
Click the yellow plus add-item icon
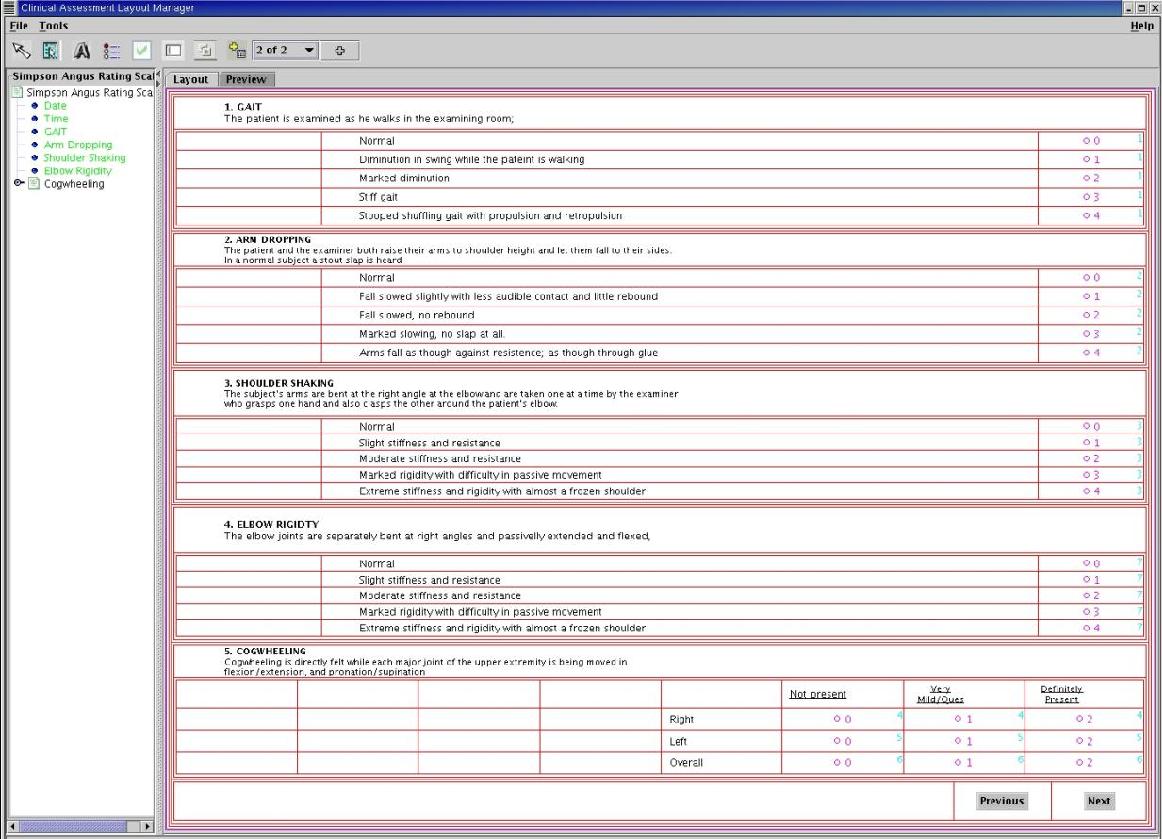click(236, 50)
